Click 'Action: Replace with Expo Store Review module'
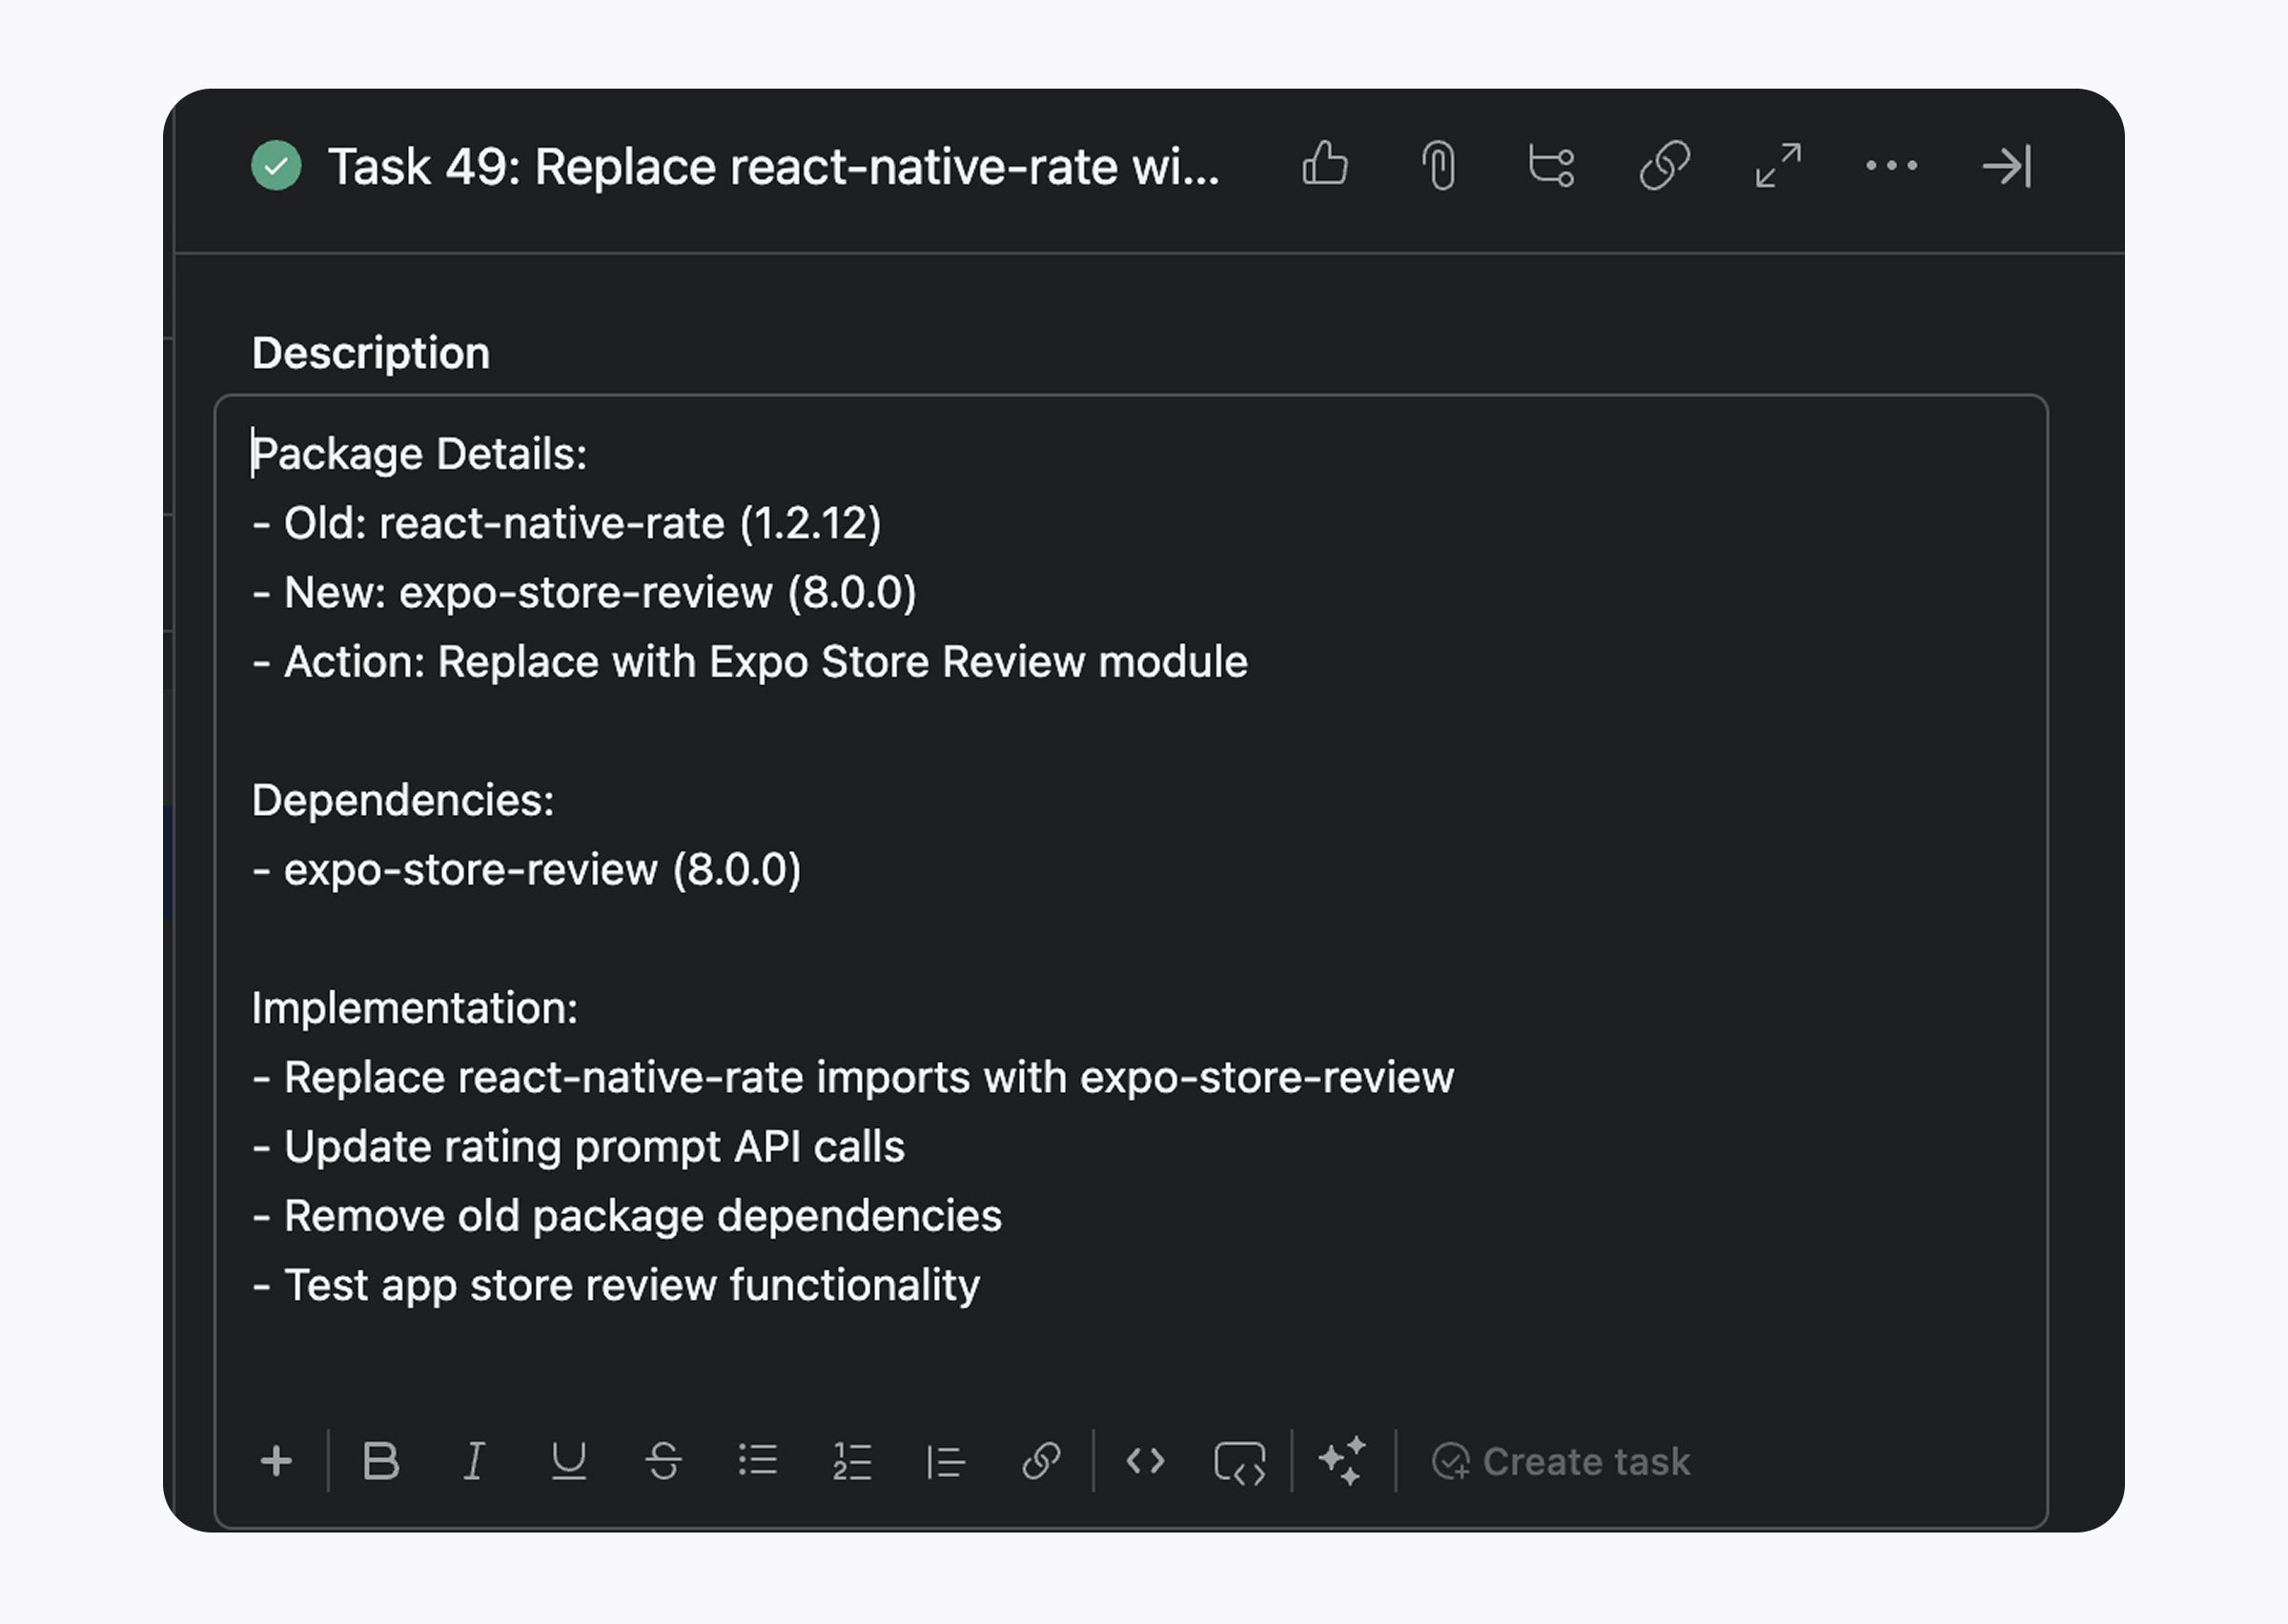 (750, 662)
